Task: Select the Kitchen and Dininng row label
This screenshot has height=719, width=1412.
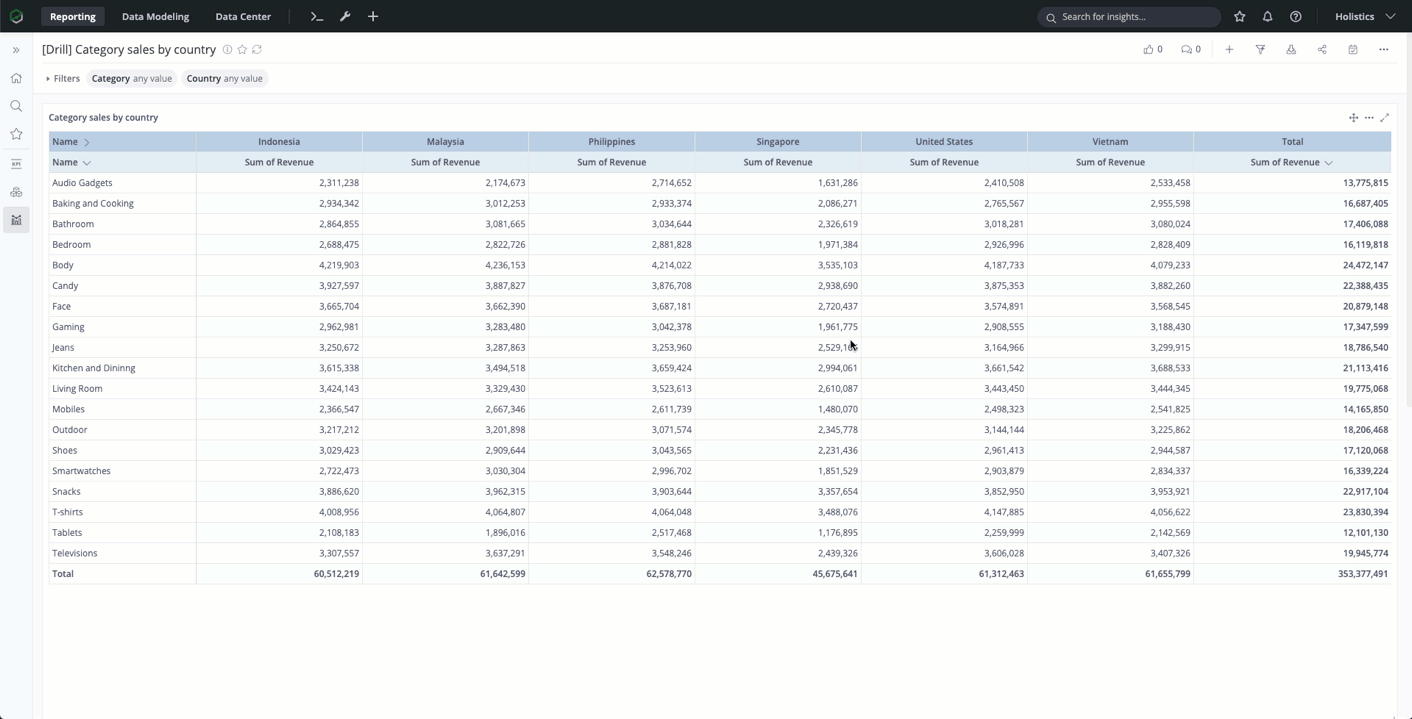Action: (x=94, y=368)
